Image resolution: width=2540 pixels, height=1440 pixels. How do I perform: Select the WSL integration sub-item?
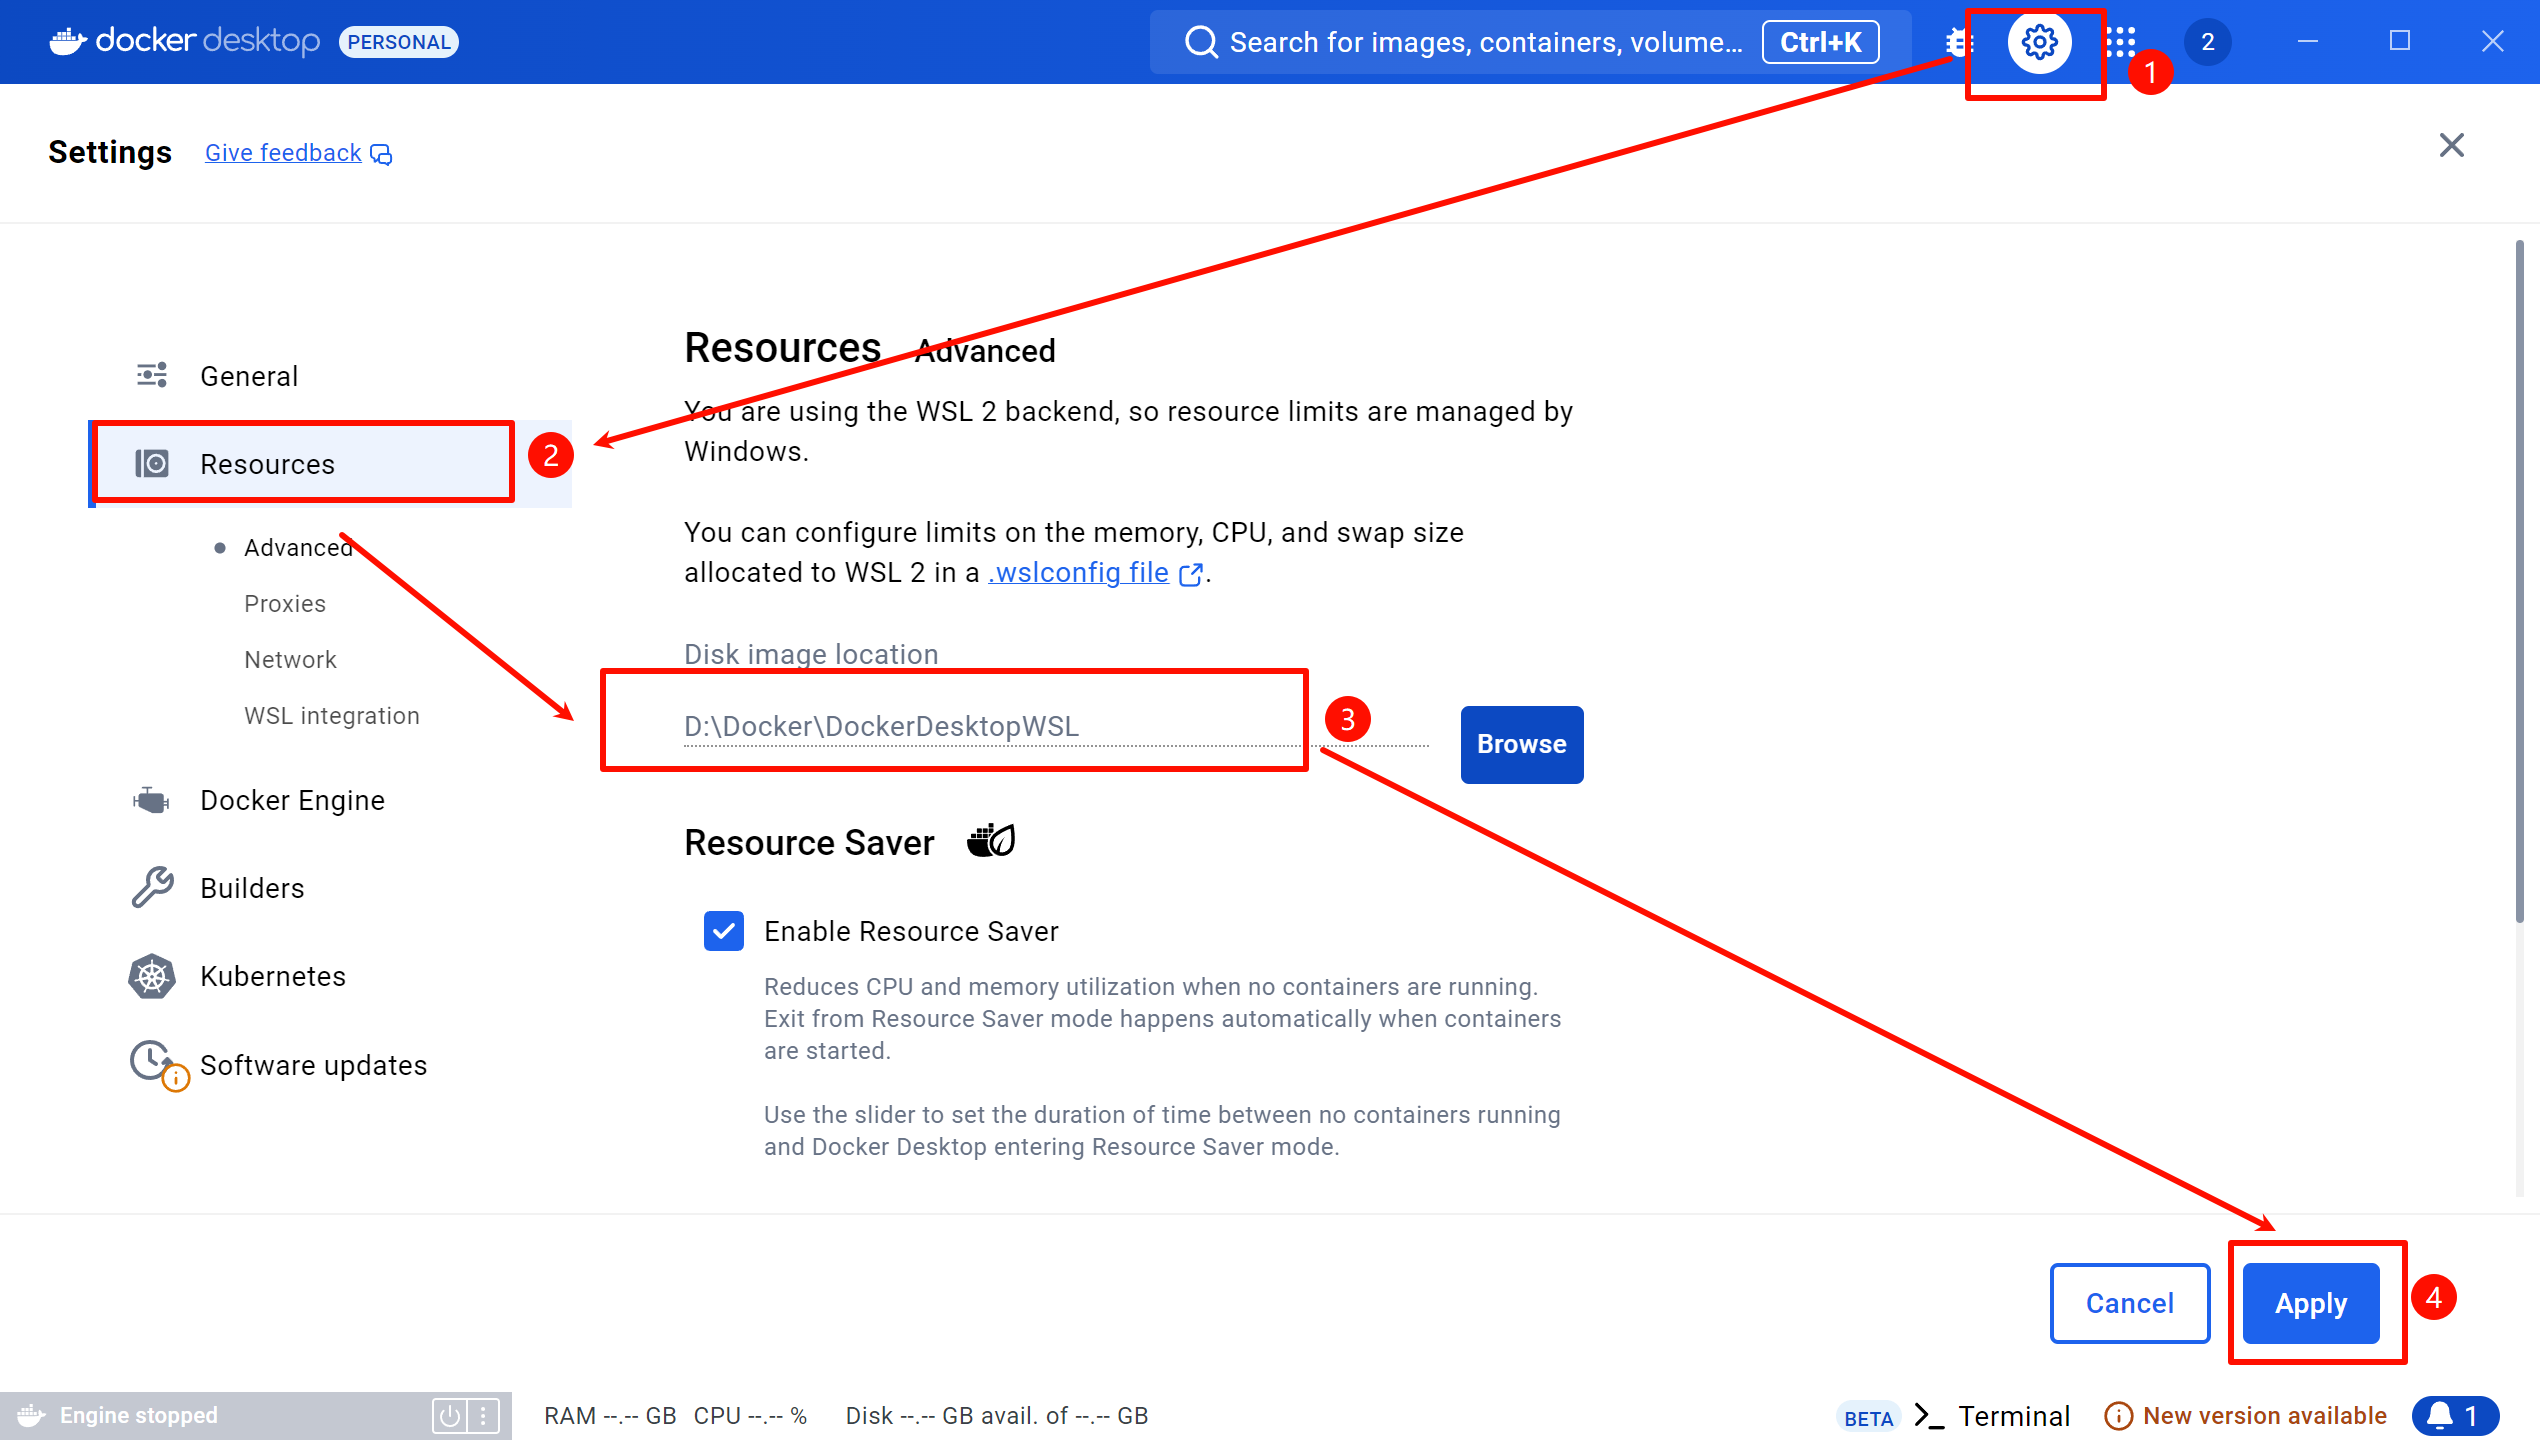331,716
